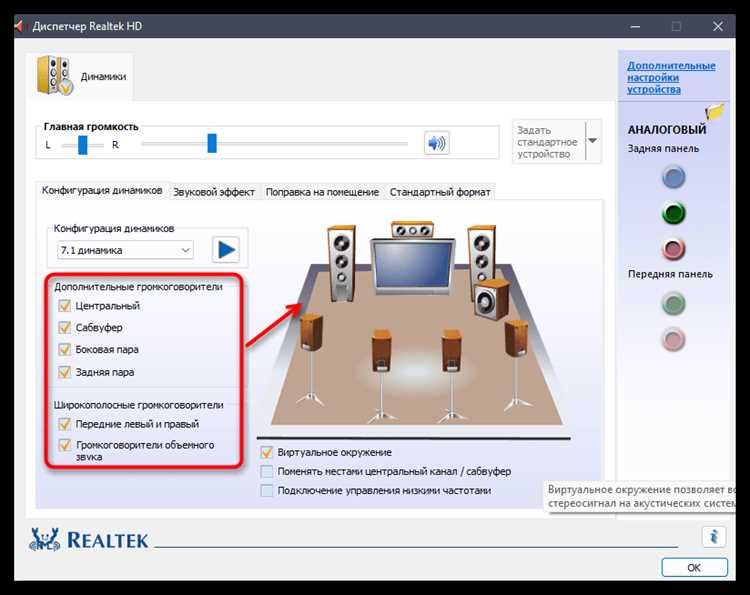The height and width of the screenshot is (595, 750).
Task: Switch to Звуковой эффект tab
Action: (x=213, y=192)
